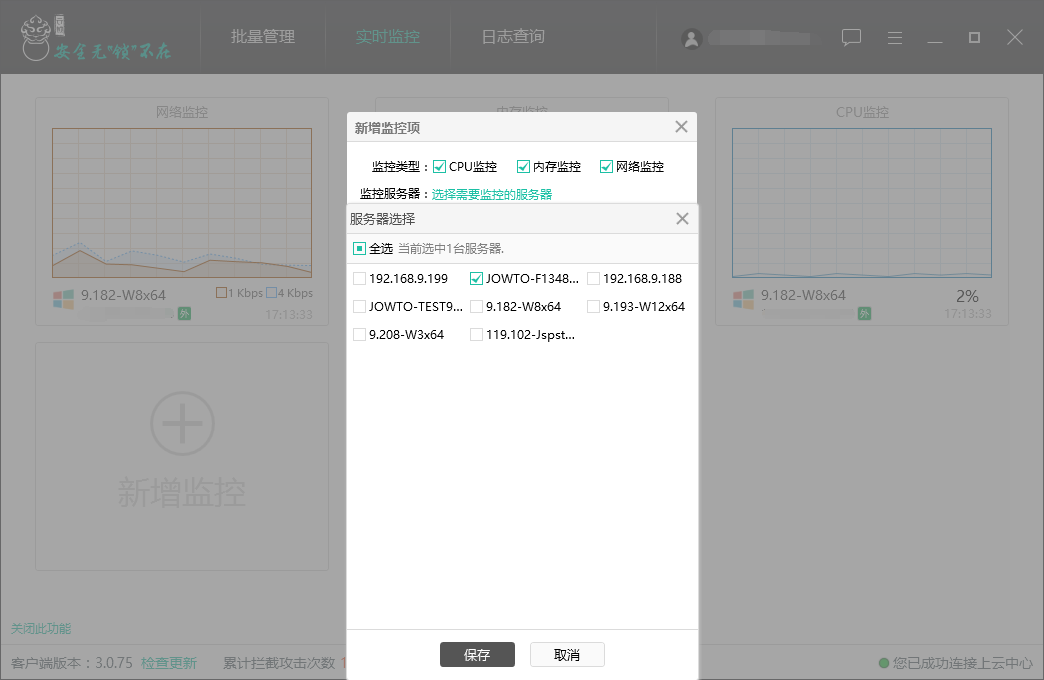Screen dimensions: 1044x680
Task: Open the feedback message bubble icon
Action: tap(851, 37)
